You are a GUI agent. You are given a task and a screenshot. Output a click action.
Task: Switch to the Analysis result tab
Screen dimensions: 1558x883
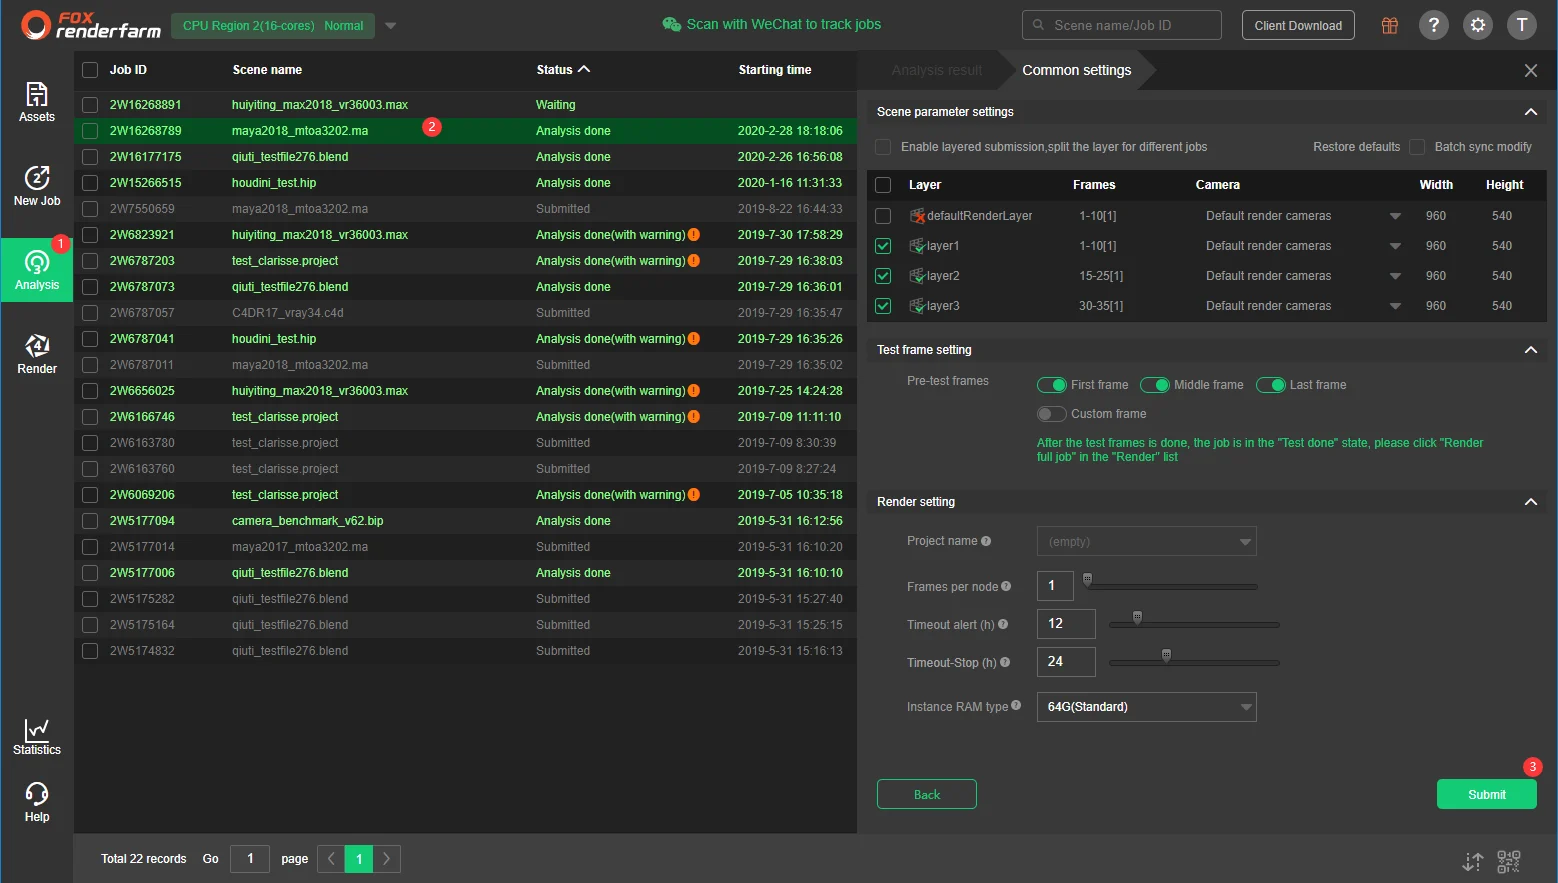tap(936, 70)
